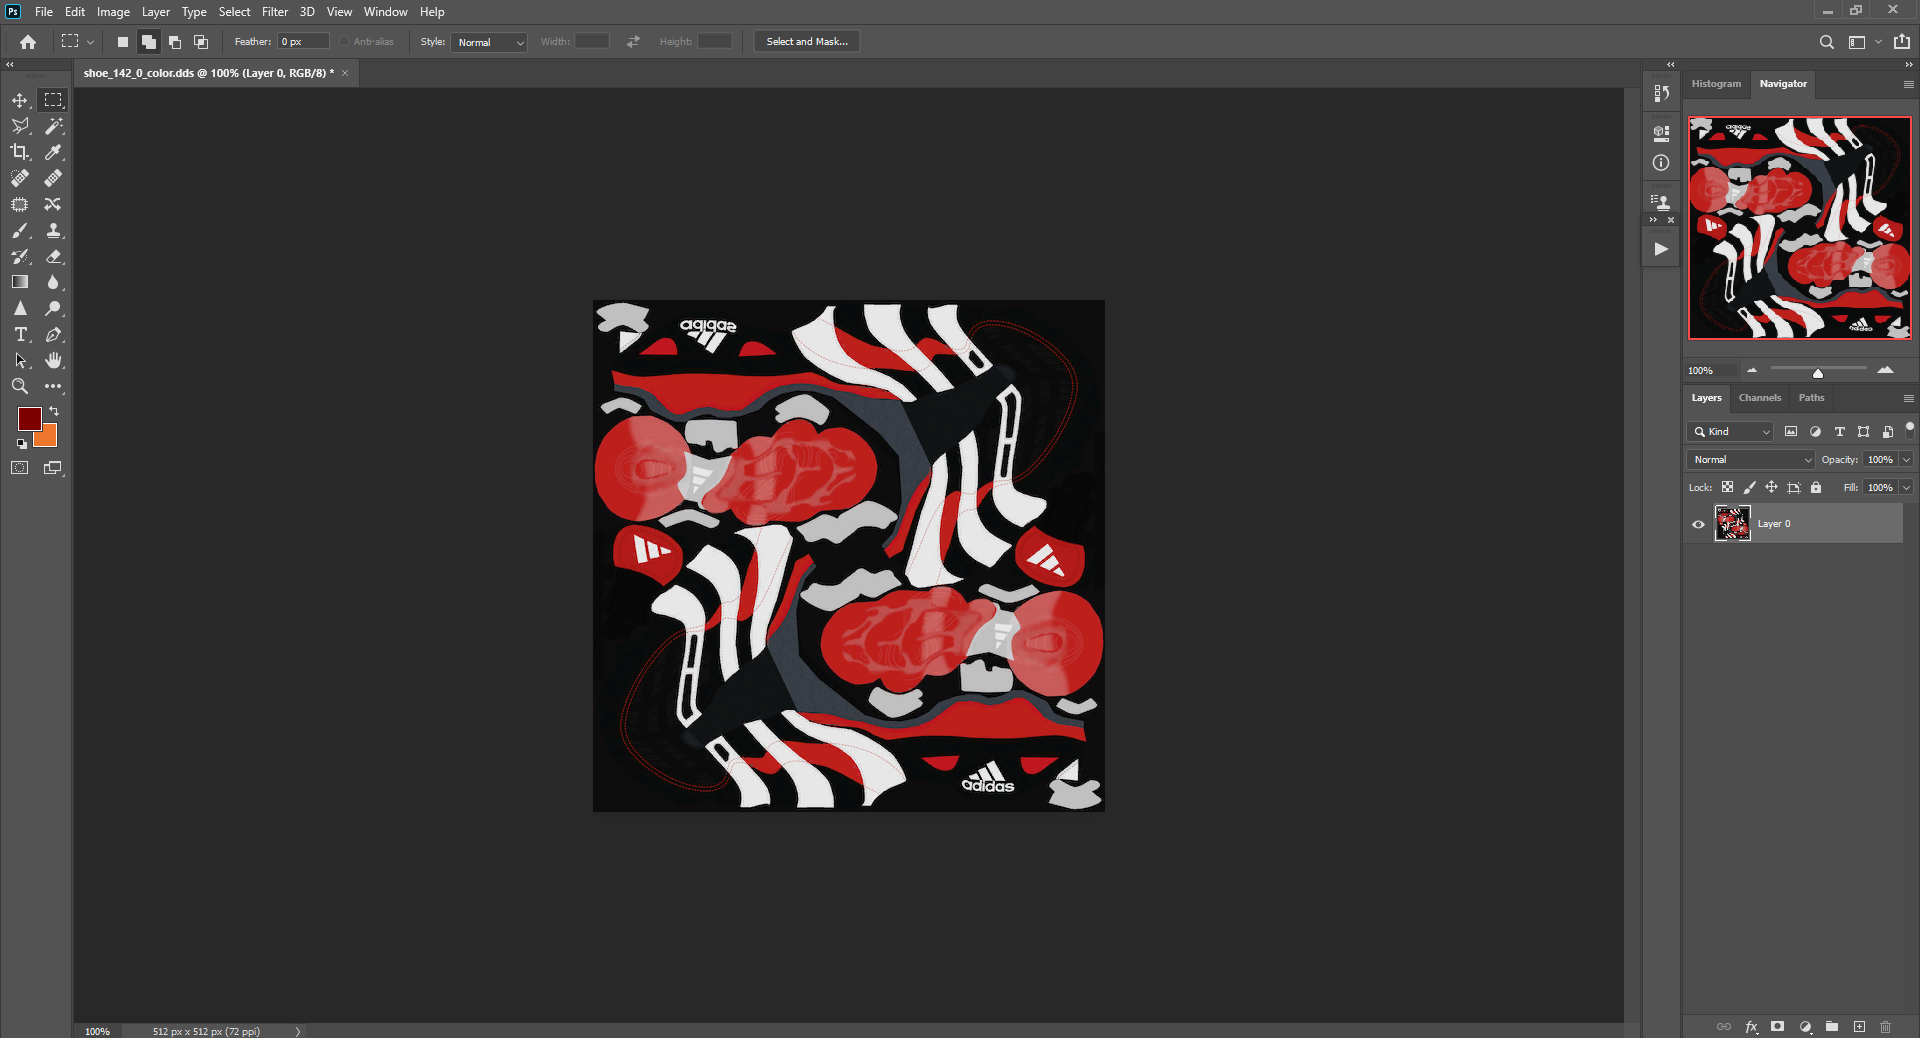This screenshot has height=1038, width=1920.
Task: Select the Dodge tool
Action: (x=53, y=308)
